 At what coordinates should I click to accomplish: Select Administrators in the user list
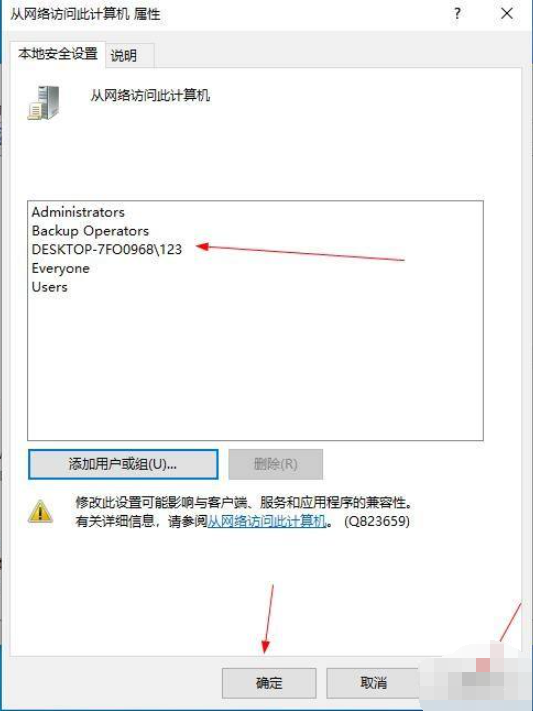(78, 212)
